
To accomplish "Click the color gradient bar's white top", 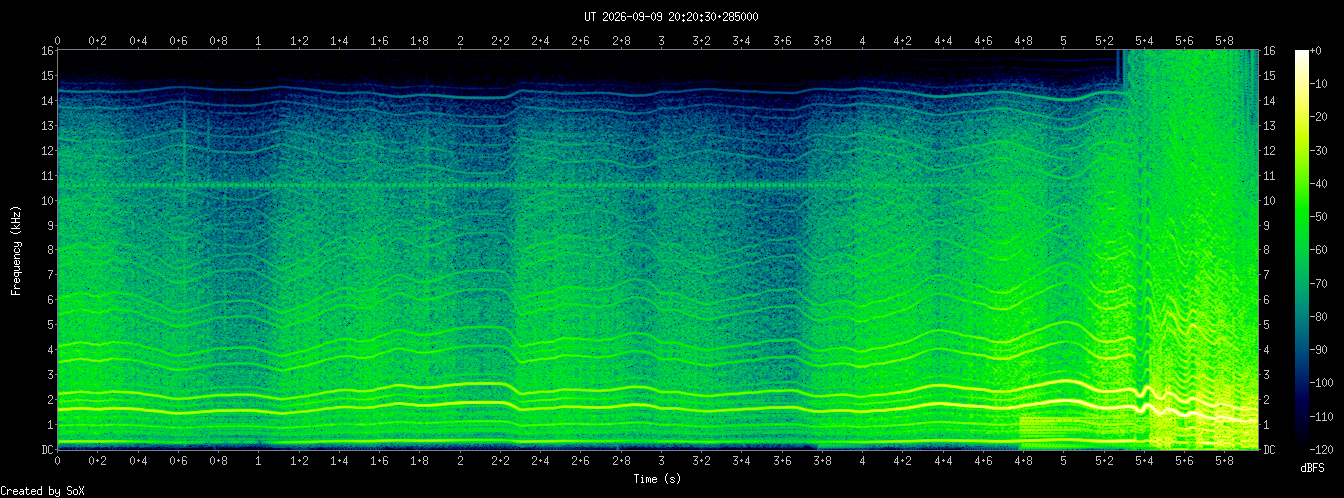I will click(1301, 53).
